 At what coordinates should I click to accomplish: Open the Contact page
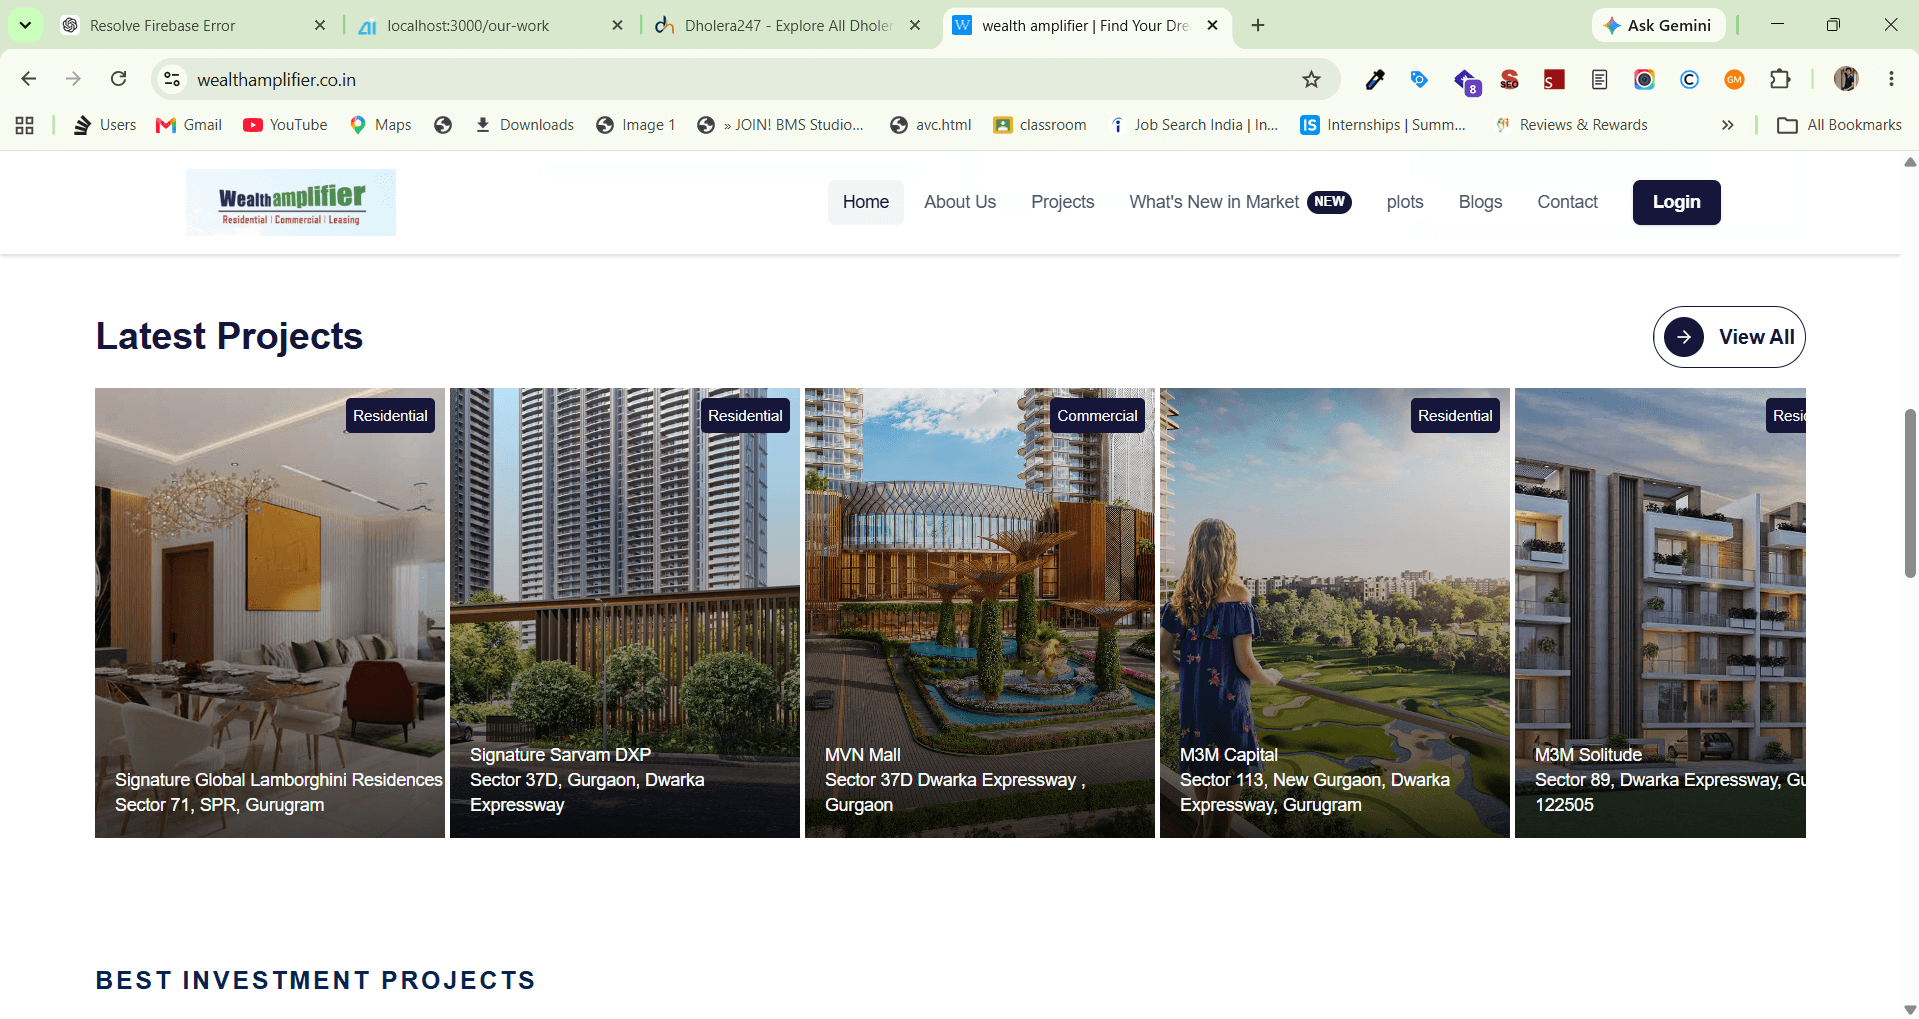[x=1567, y=202]
